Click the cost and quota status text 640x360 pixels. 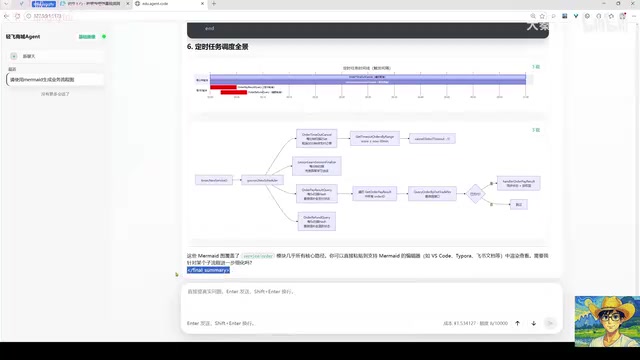coord(476,323)
